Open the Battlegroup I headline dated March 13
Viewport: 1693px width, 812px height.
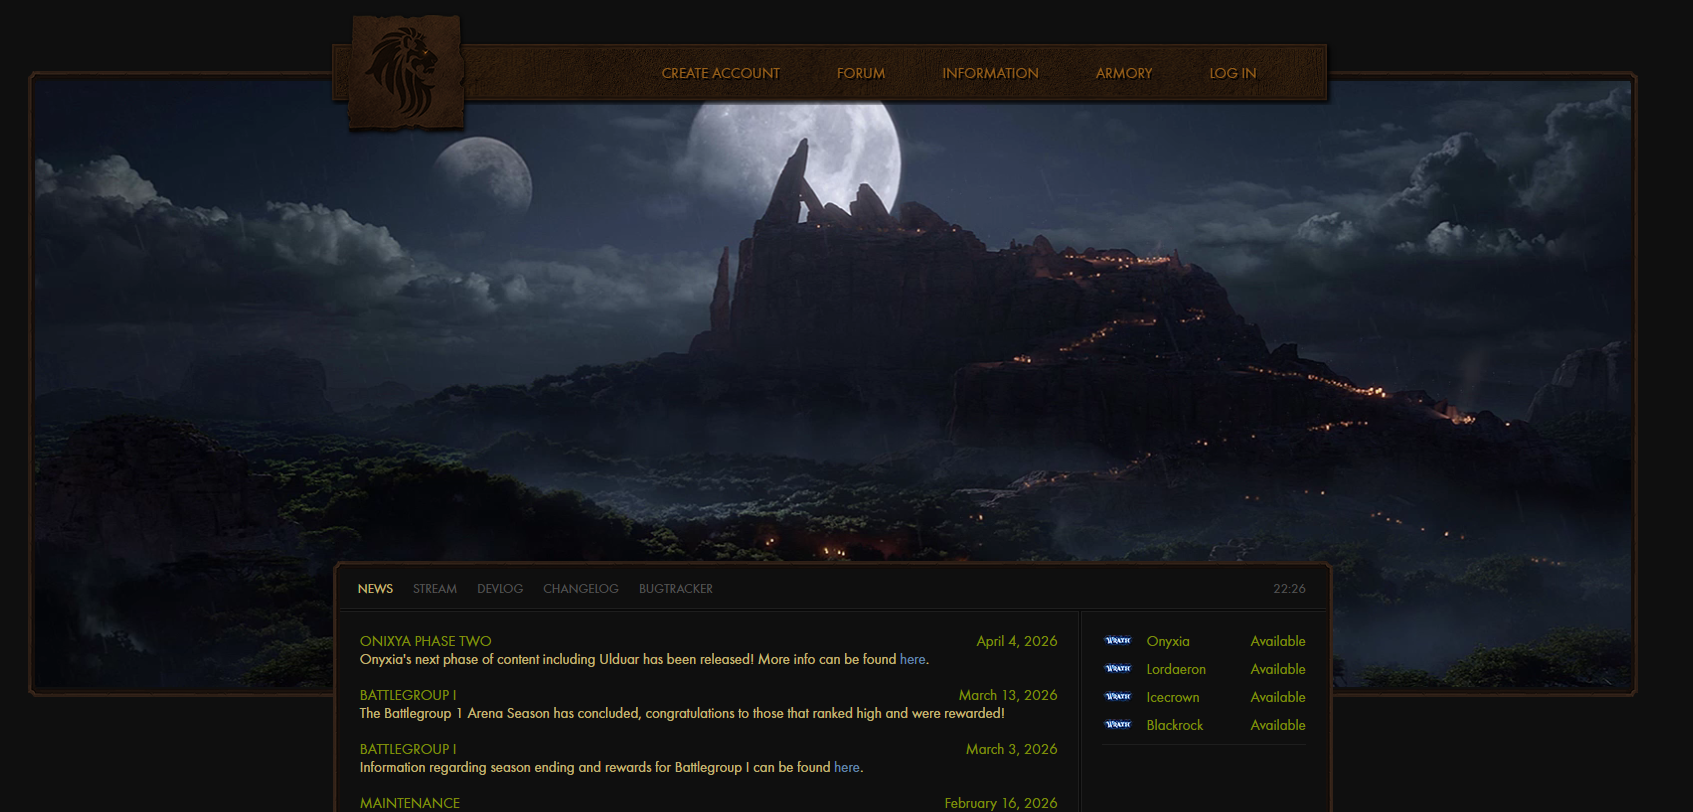tap(408, 695)
